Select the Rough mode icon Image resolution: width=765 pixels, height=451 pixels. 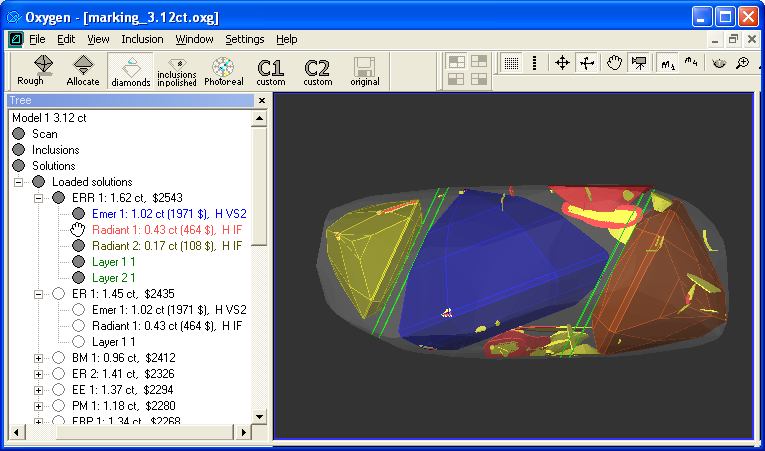(x=31, y=69)
